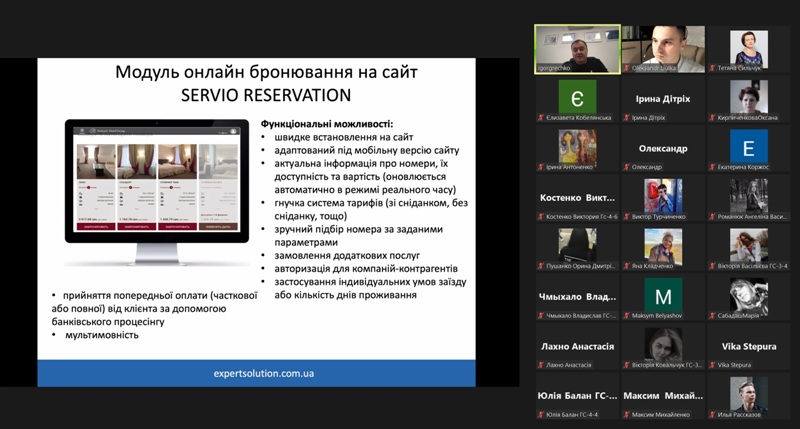Click large name text Vika Stepura
Screen dimensions: 800x429
pos(749,346)
